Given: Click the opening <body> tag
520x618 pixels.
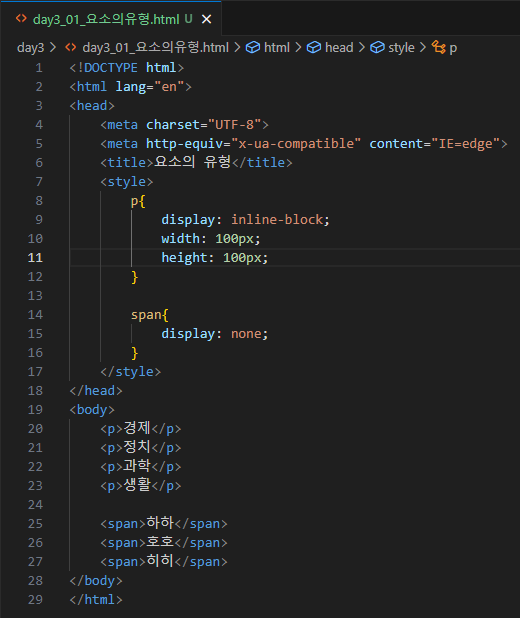Looking at the screenshot, I should pyautogui.click(x=92, y=410).
